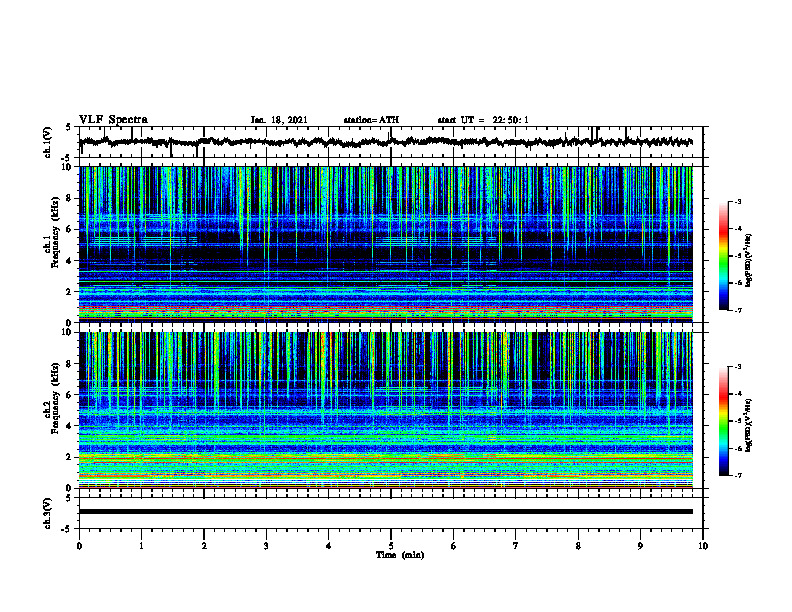Click the "Time (min)" x-axis label

coord(400,555)
